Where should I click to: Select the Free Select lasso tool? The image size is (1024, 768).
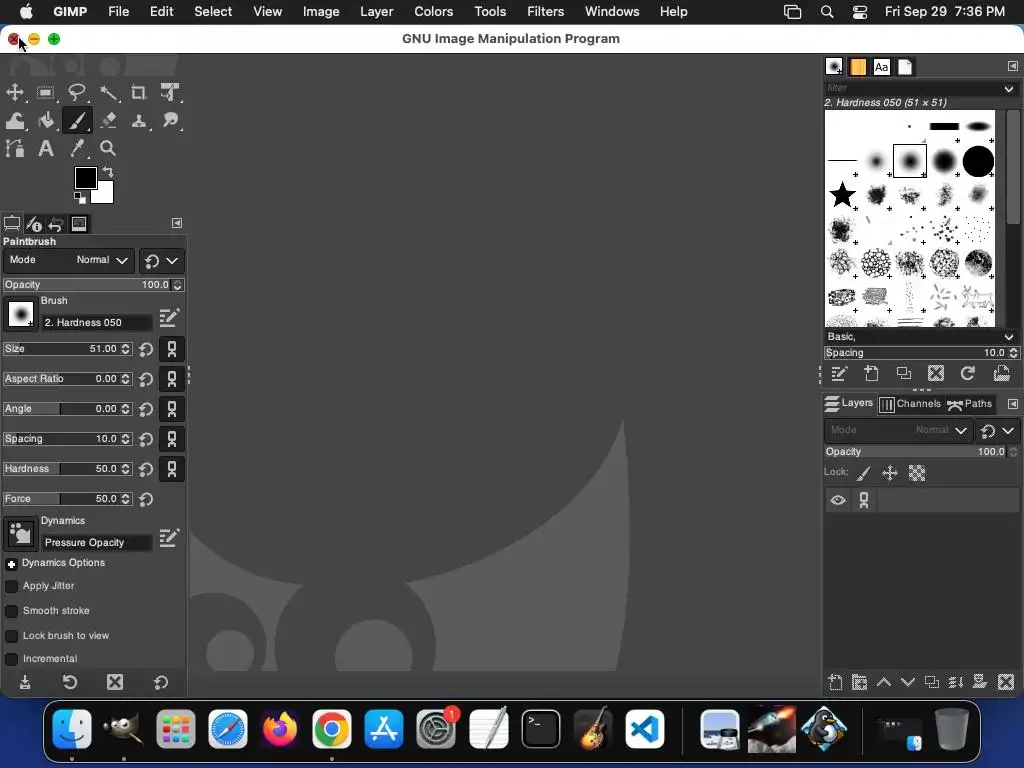(x=77, y=92)
